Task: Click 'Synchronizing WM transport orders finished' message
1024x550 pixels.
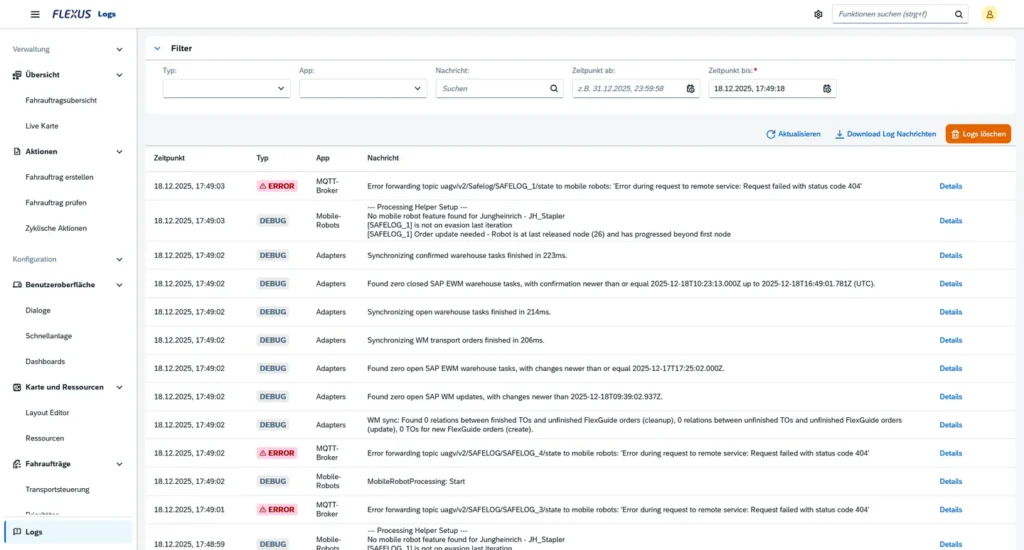Action: pos(455,340)
